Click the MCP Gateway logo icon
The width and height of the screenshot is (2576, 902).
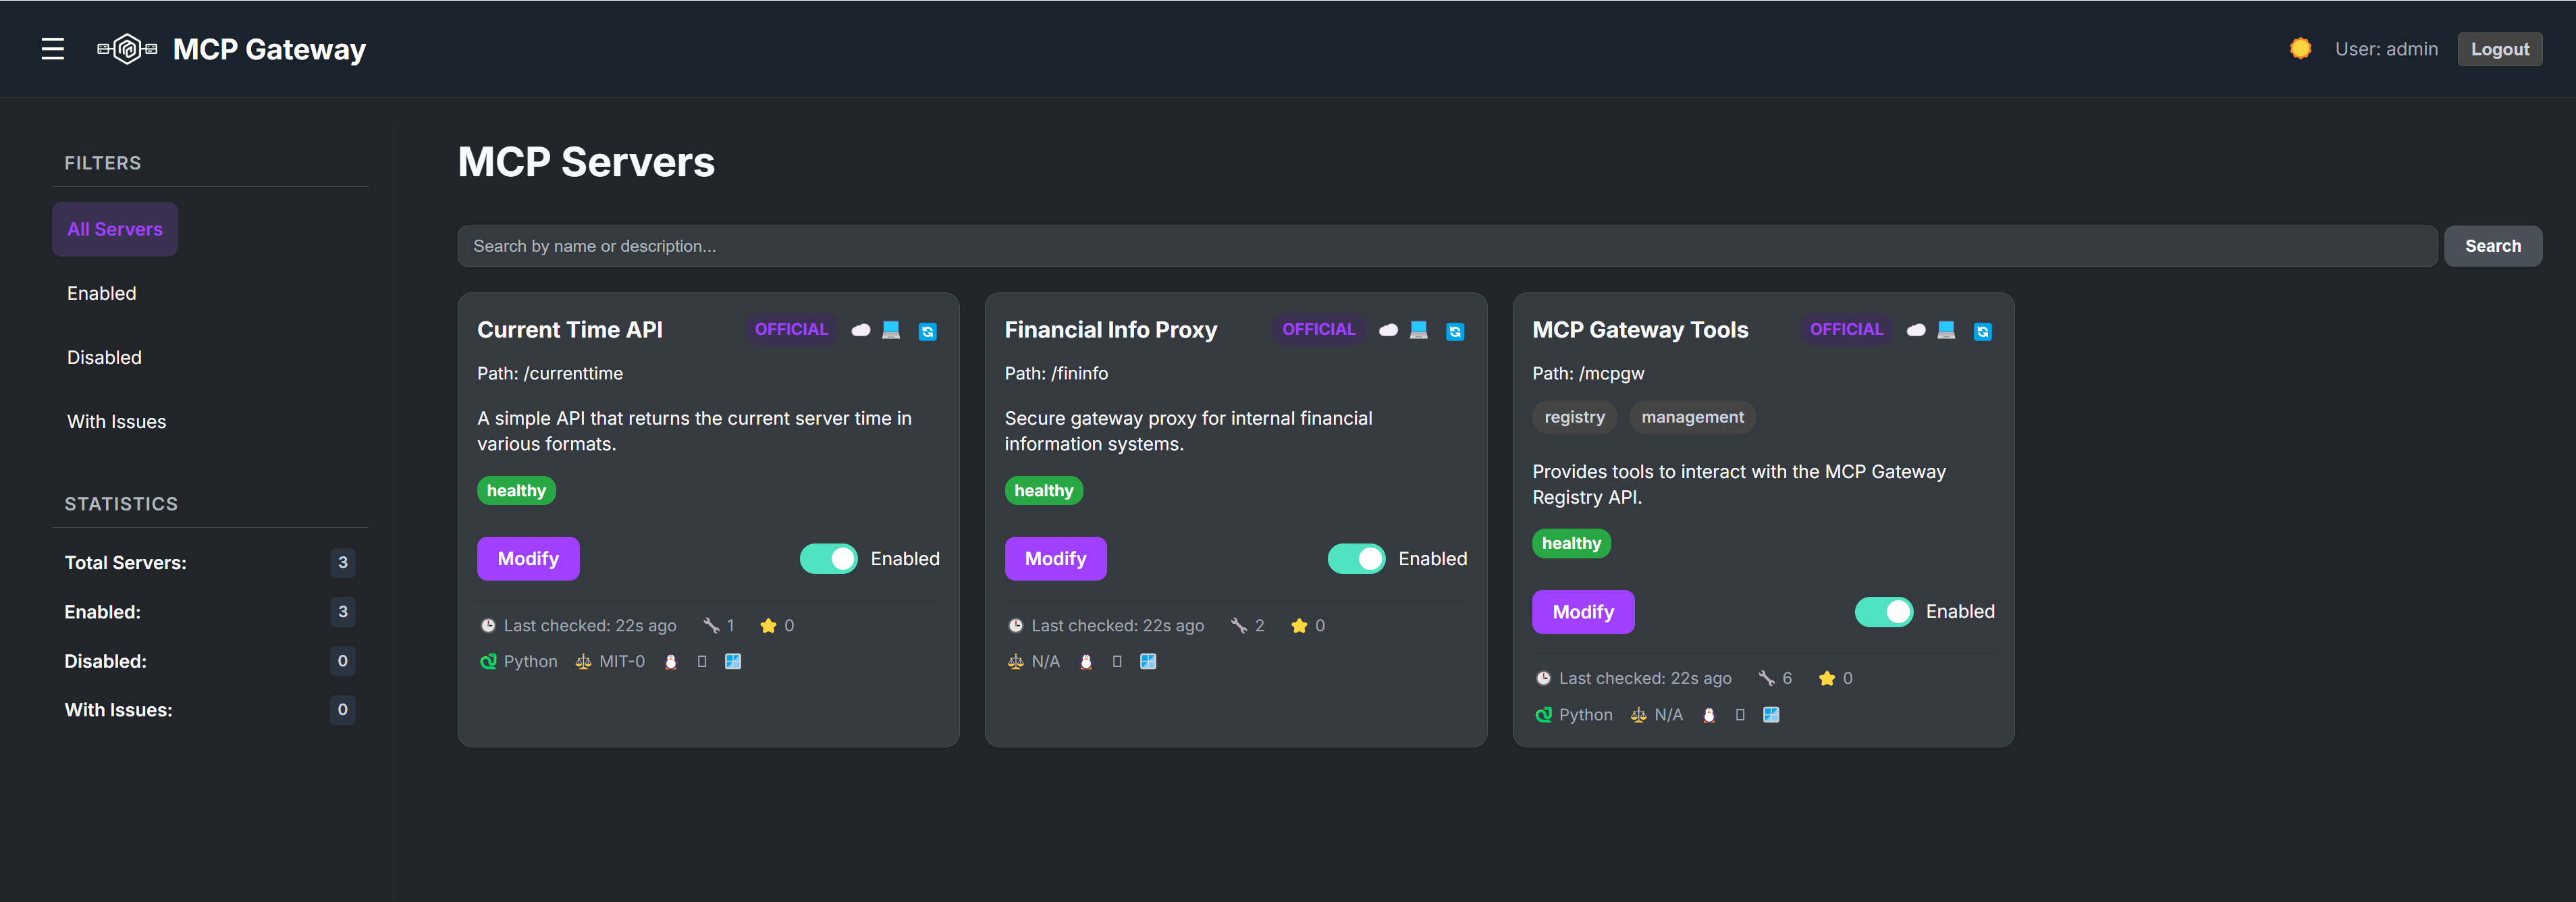pos(127,49)
